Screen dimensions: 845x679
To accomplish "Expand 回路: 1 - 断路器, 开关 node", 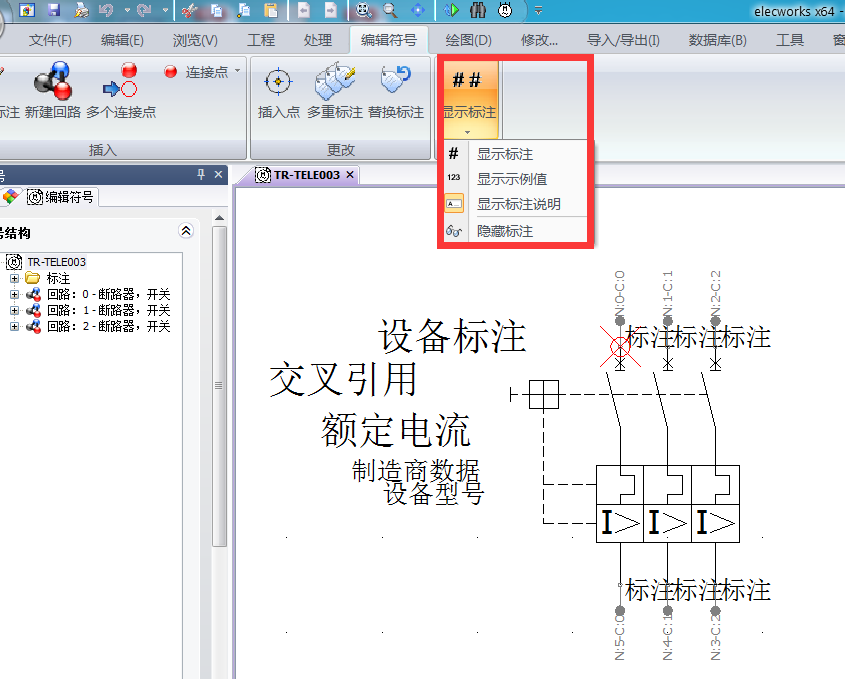I will click(14, 310).
